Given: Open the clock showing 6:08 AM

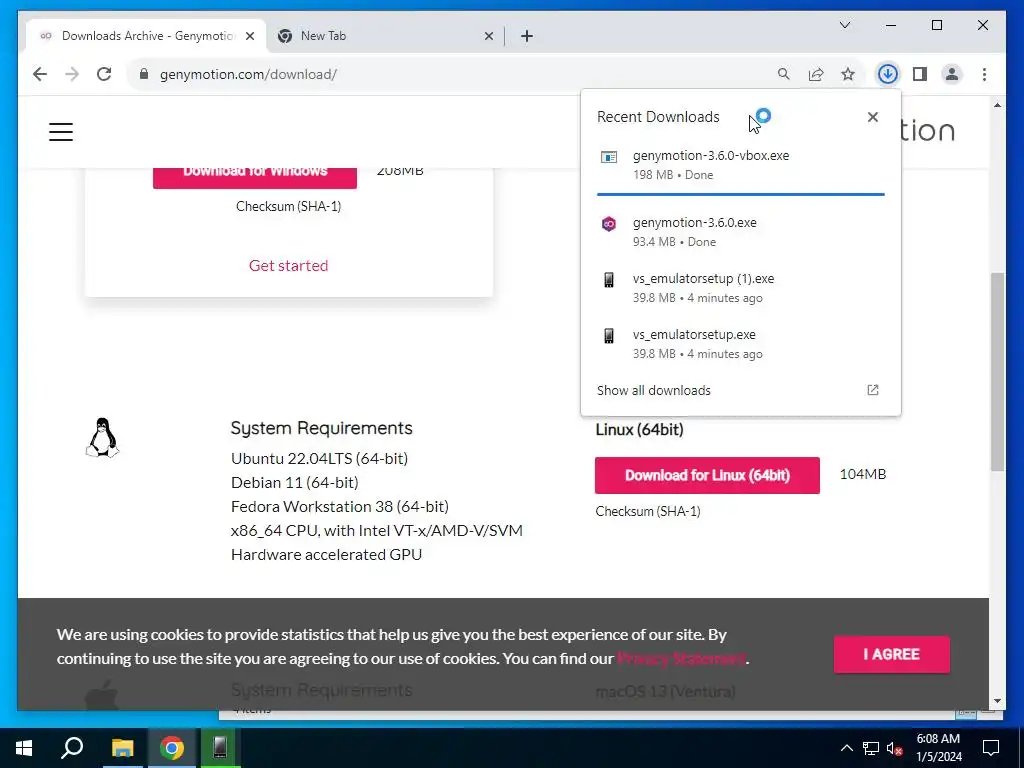Looking at the screenshot, I should pos(938,748).
